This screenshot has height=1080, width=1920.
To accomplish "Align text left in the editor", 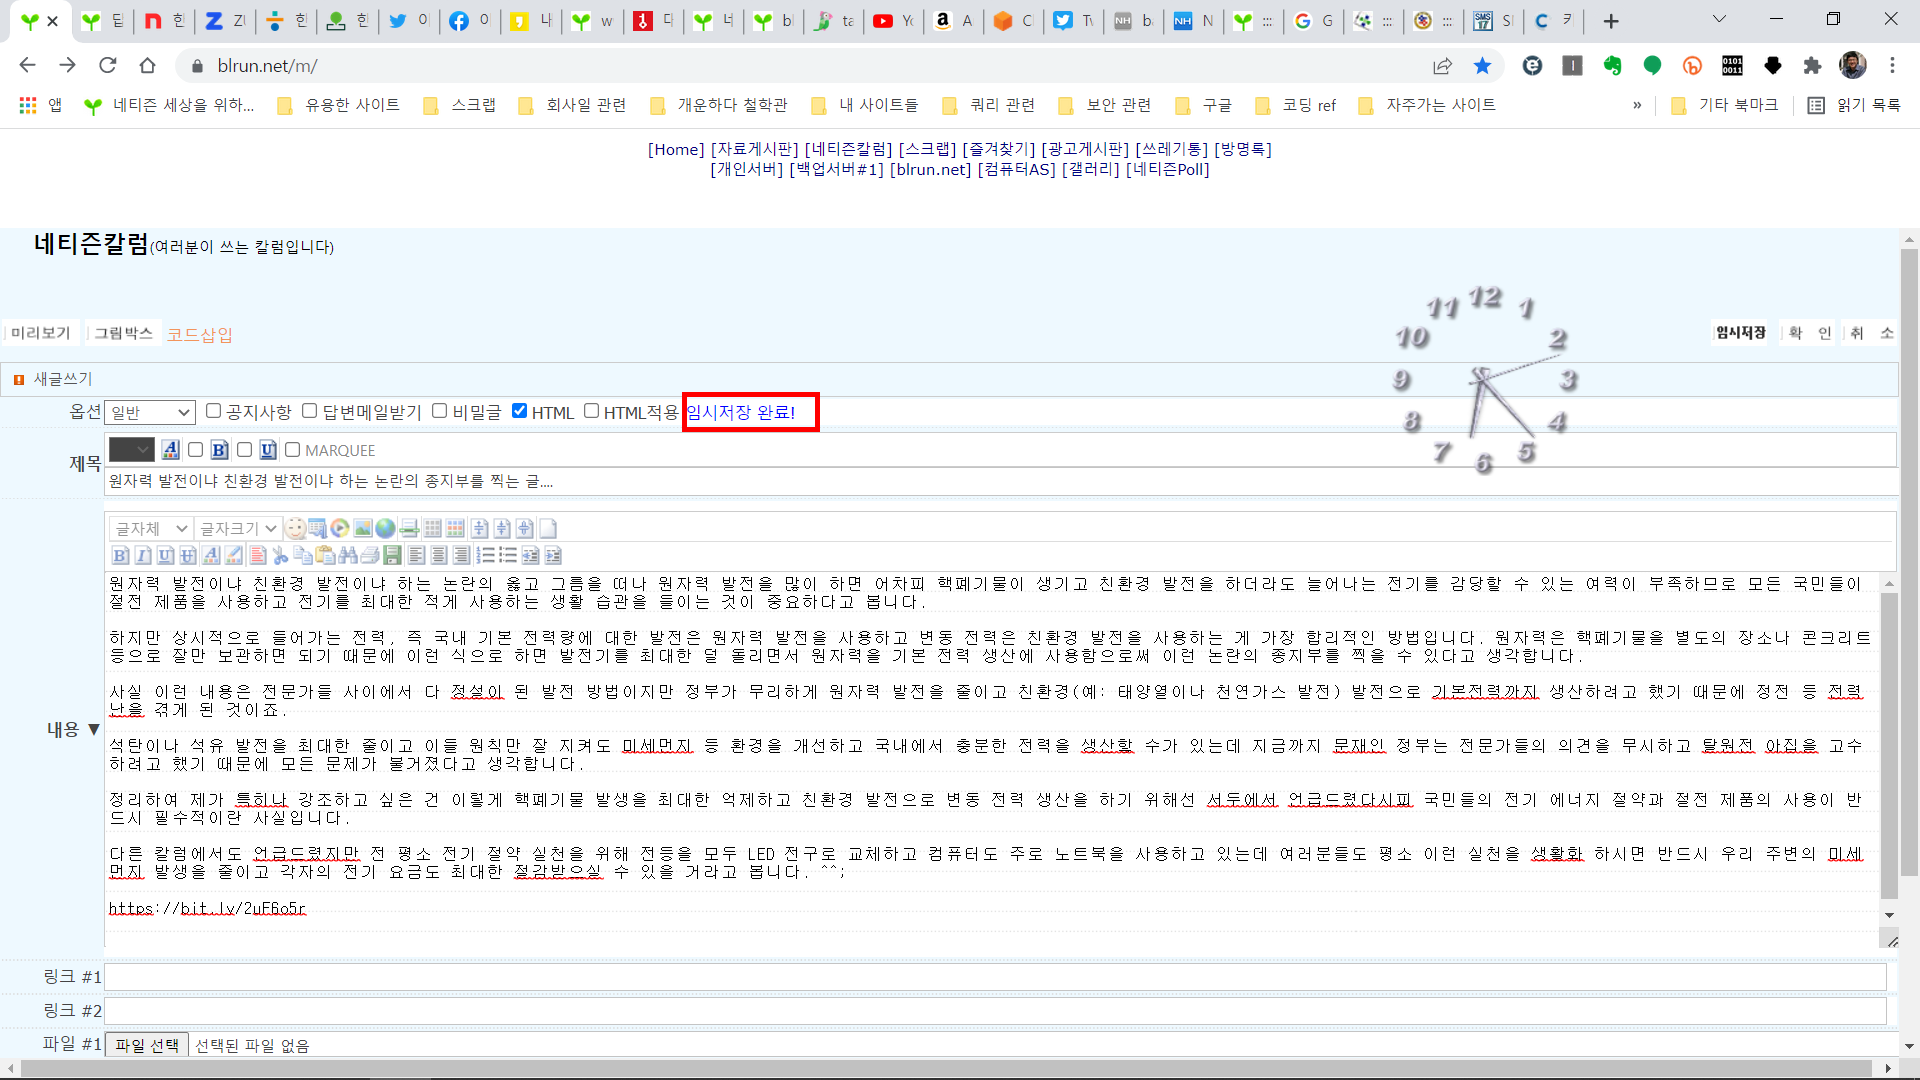I will tap(416, 555).
